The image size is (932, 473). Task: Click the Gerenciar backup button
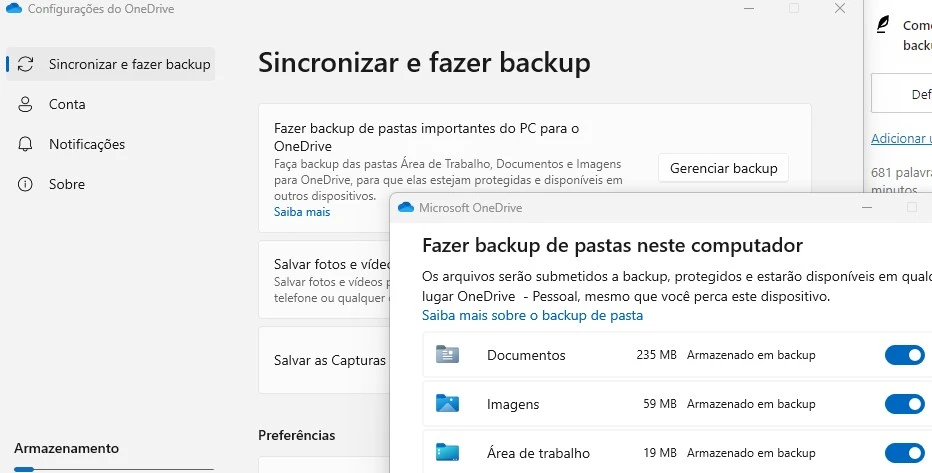click(723, 168)
